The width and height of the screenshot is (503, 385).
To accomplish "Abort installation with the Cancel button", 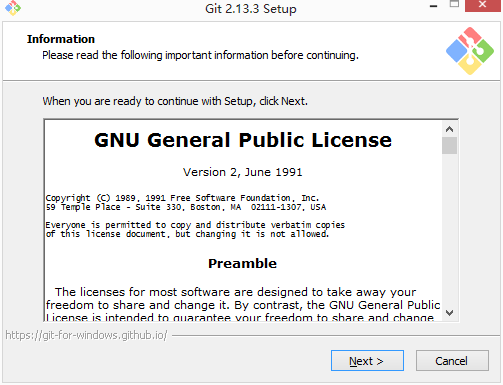I will [452, 361].
